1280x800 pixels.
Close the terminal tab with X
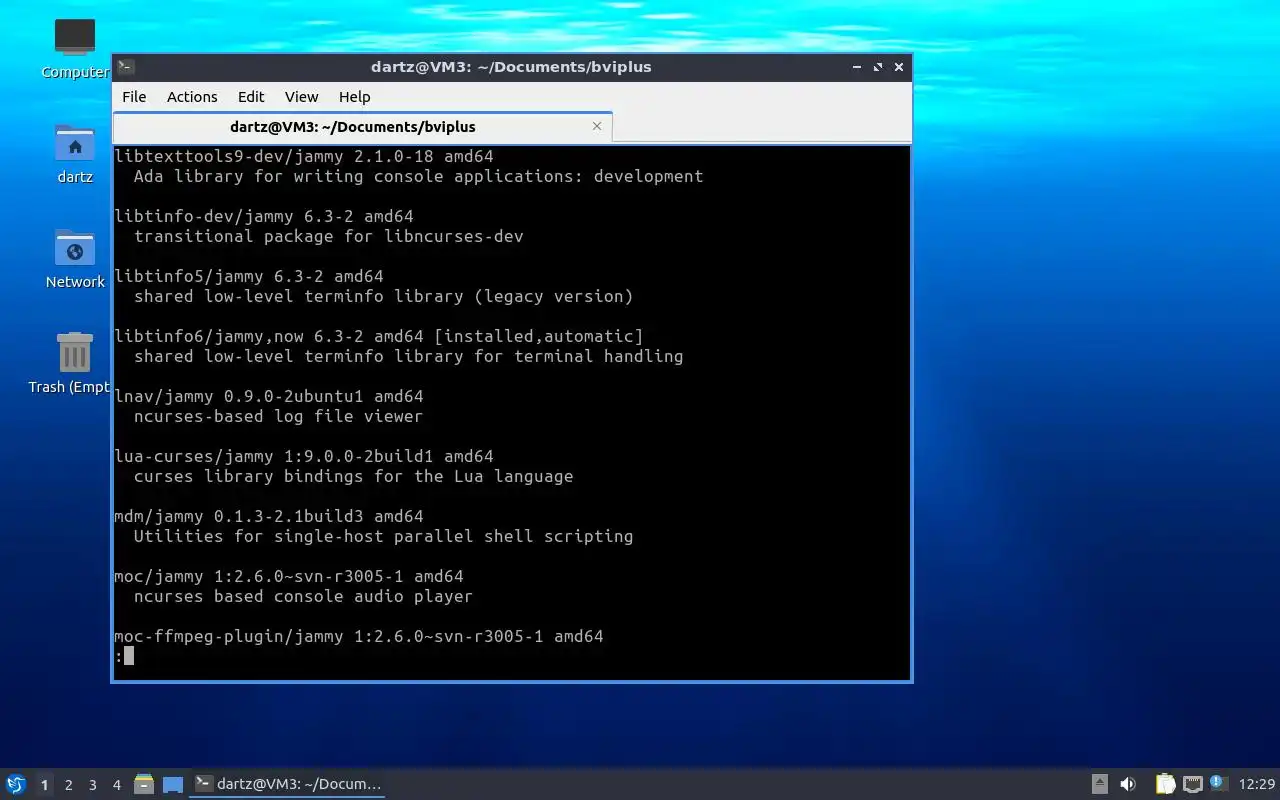(597, 126)
